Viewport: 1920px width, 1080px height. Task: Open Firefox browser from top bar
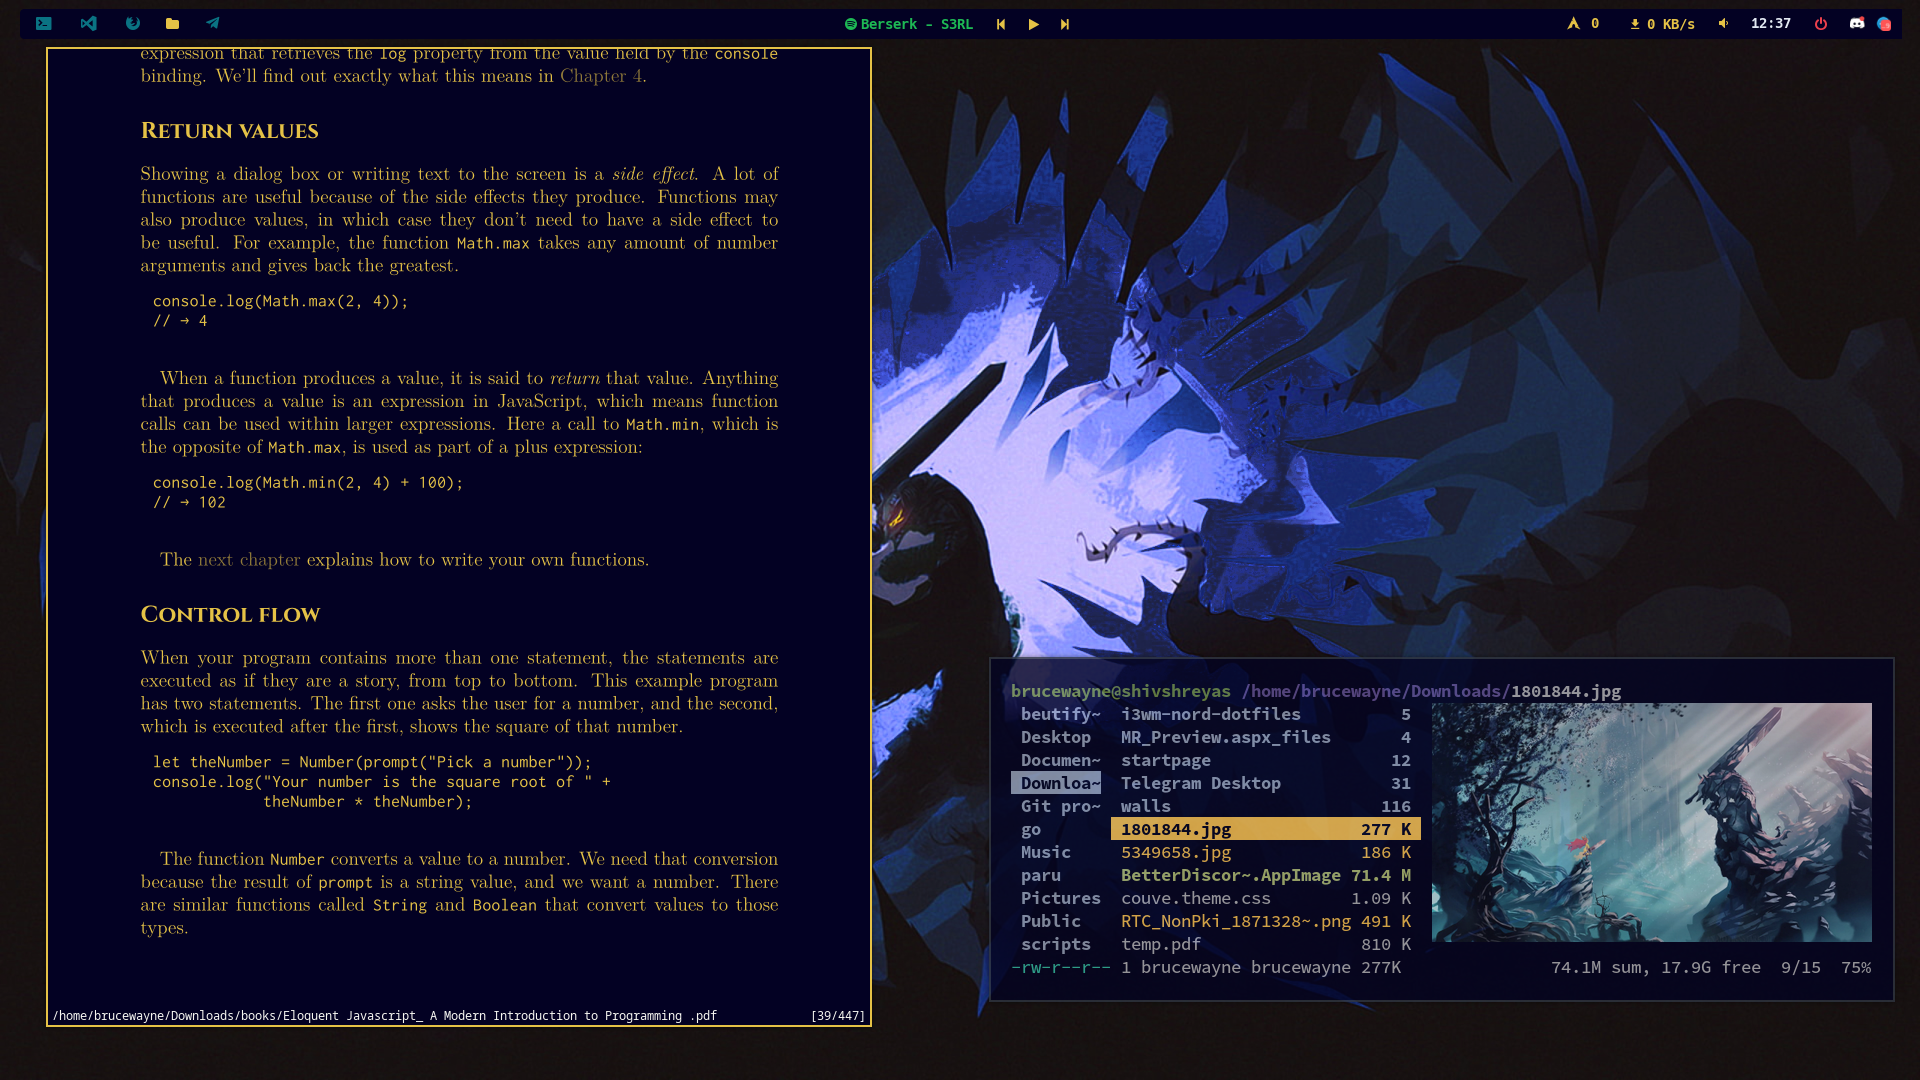click(132, 23)
